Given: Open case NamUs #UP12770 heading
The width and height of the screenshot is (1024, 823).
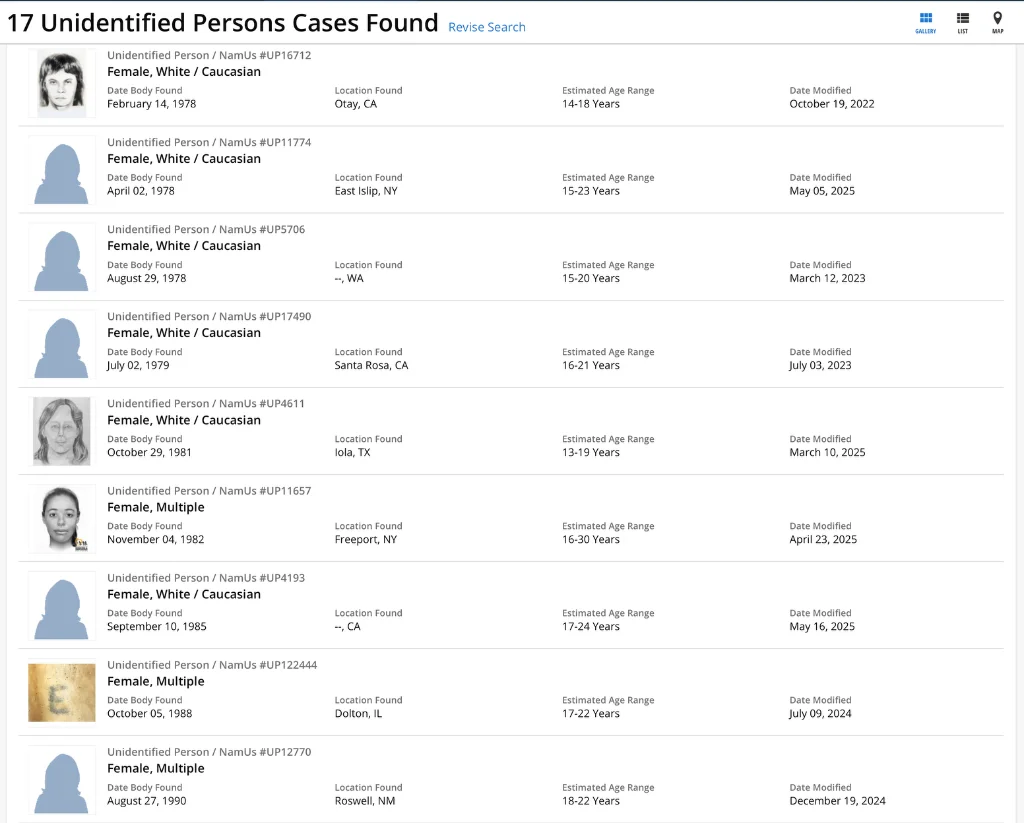Looking at the screenshot, I should click(x=209, y=752).
